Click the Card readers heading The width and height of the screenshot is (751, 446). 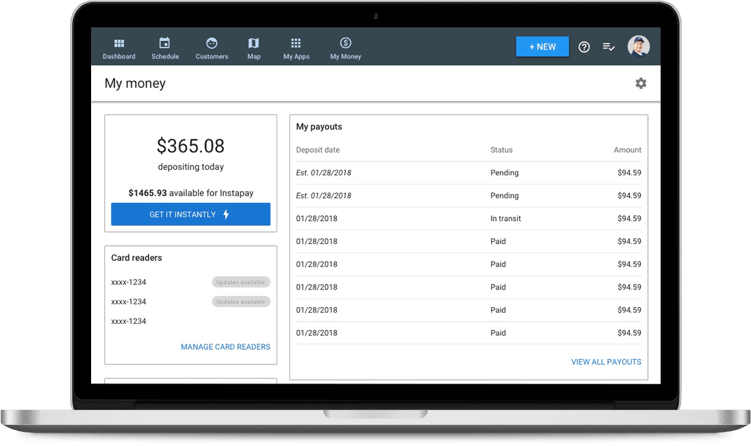click(137, 258)
